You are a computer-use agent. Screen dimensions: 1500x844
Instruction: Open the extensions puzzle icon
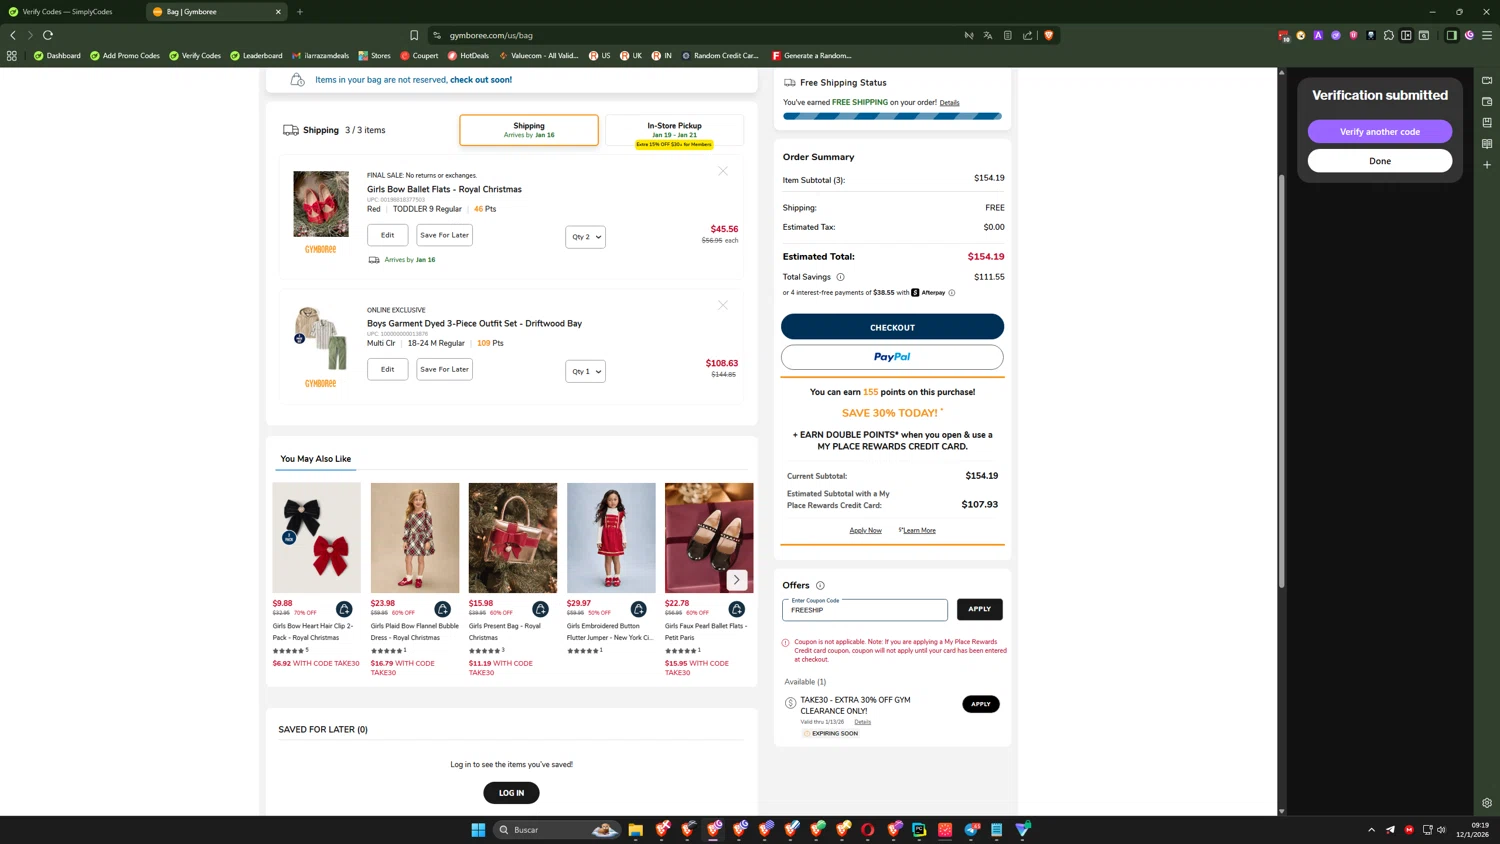click(1389, 35)
